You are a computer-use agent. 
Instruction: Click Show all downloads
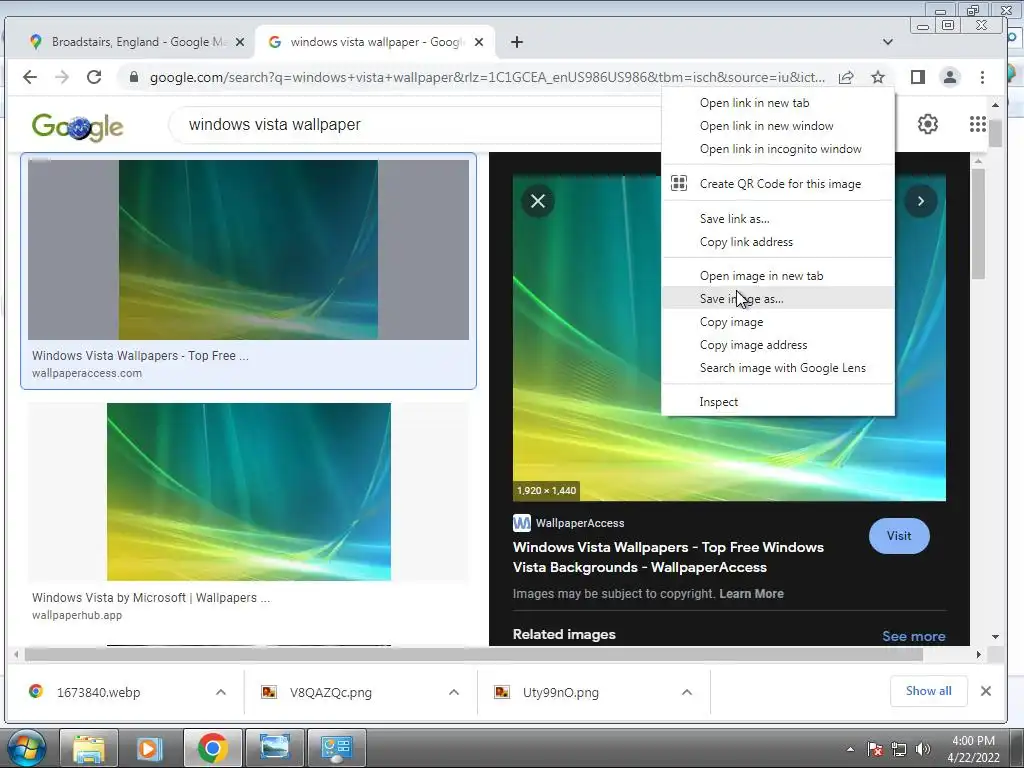tap(928, 691)
